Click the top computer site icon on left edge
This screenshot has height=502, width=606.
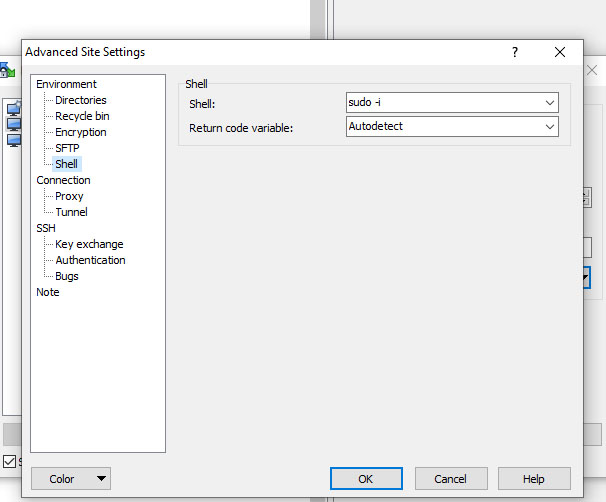click(14, 109)
